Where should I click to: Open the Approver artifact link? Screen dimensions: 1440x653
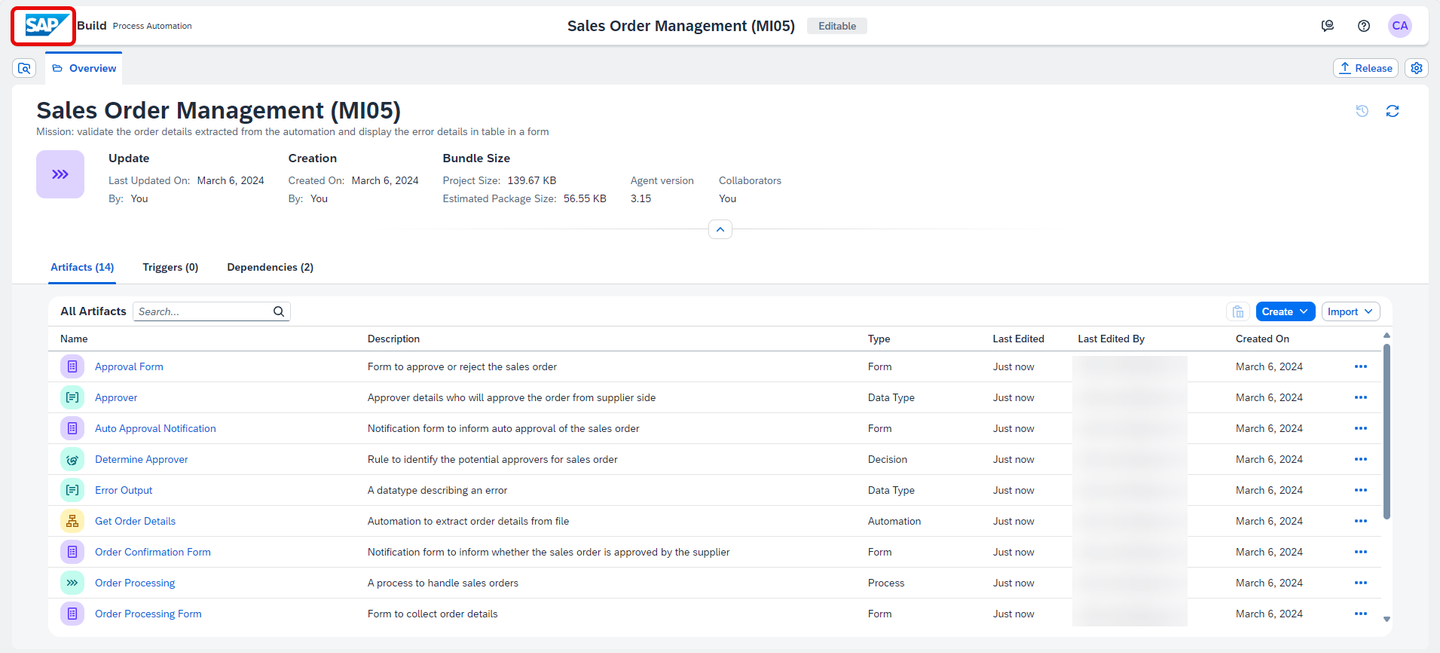[116, 398]
